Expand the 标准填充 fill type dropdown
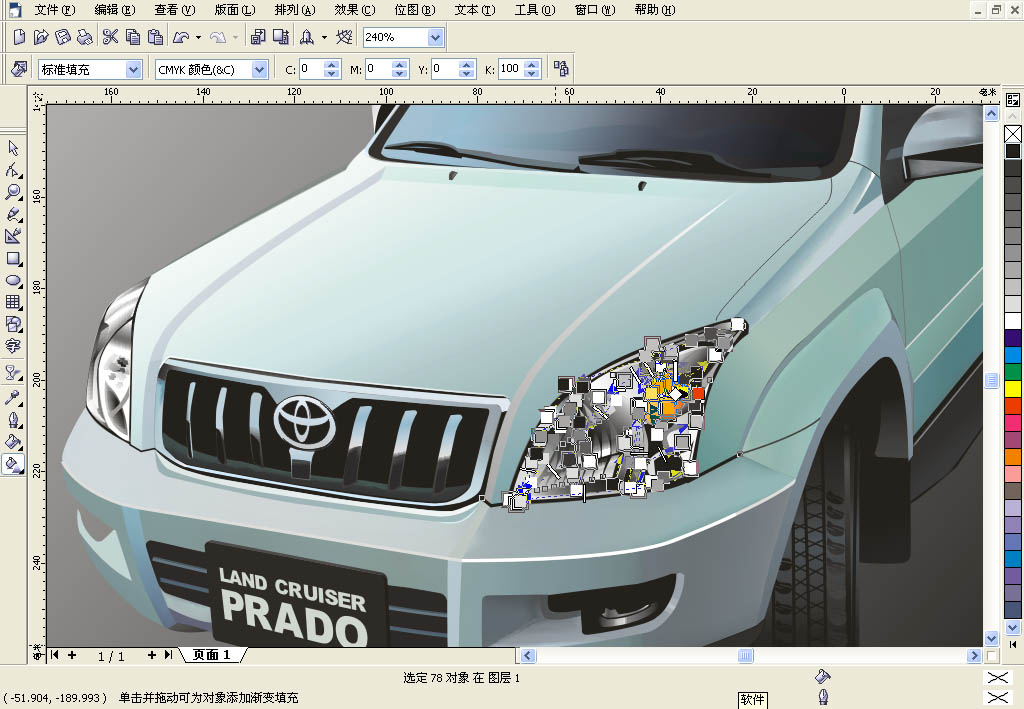Viewport: 1024px width, 709px height. point(133,69)
